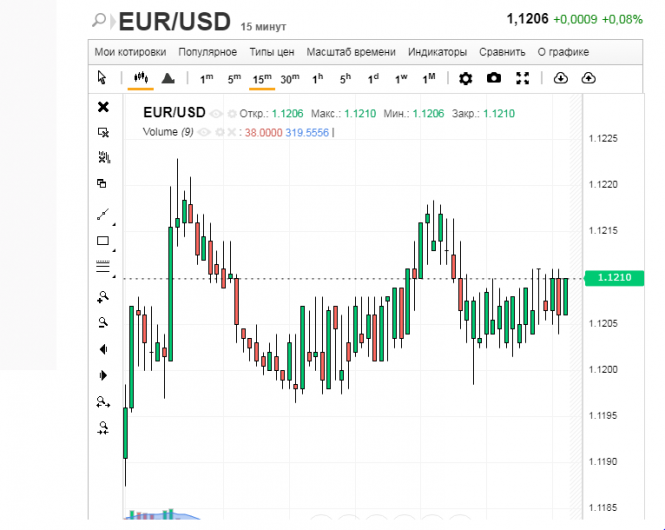Viewport: 665px width, 530px height.
Task: Click the '15 минут' interval label
Action: click(x=263, y=27)
